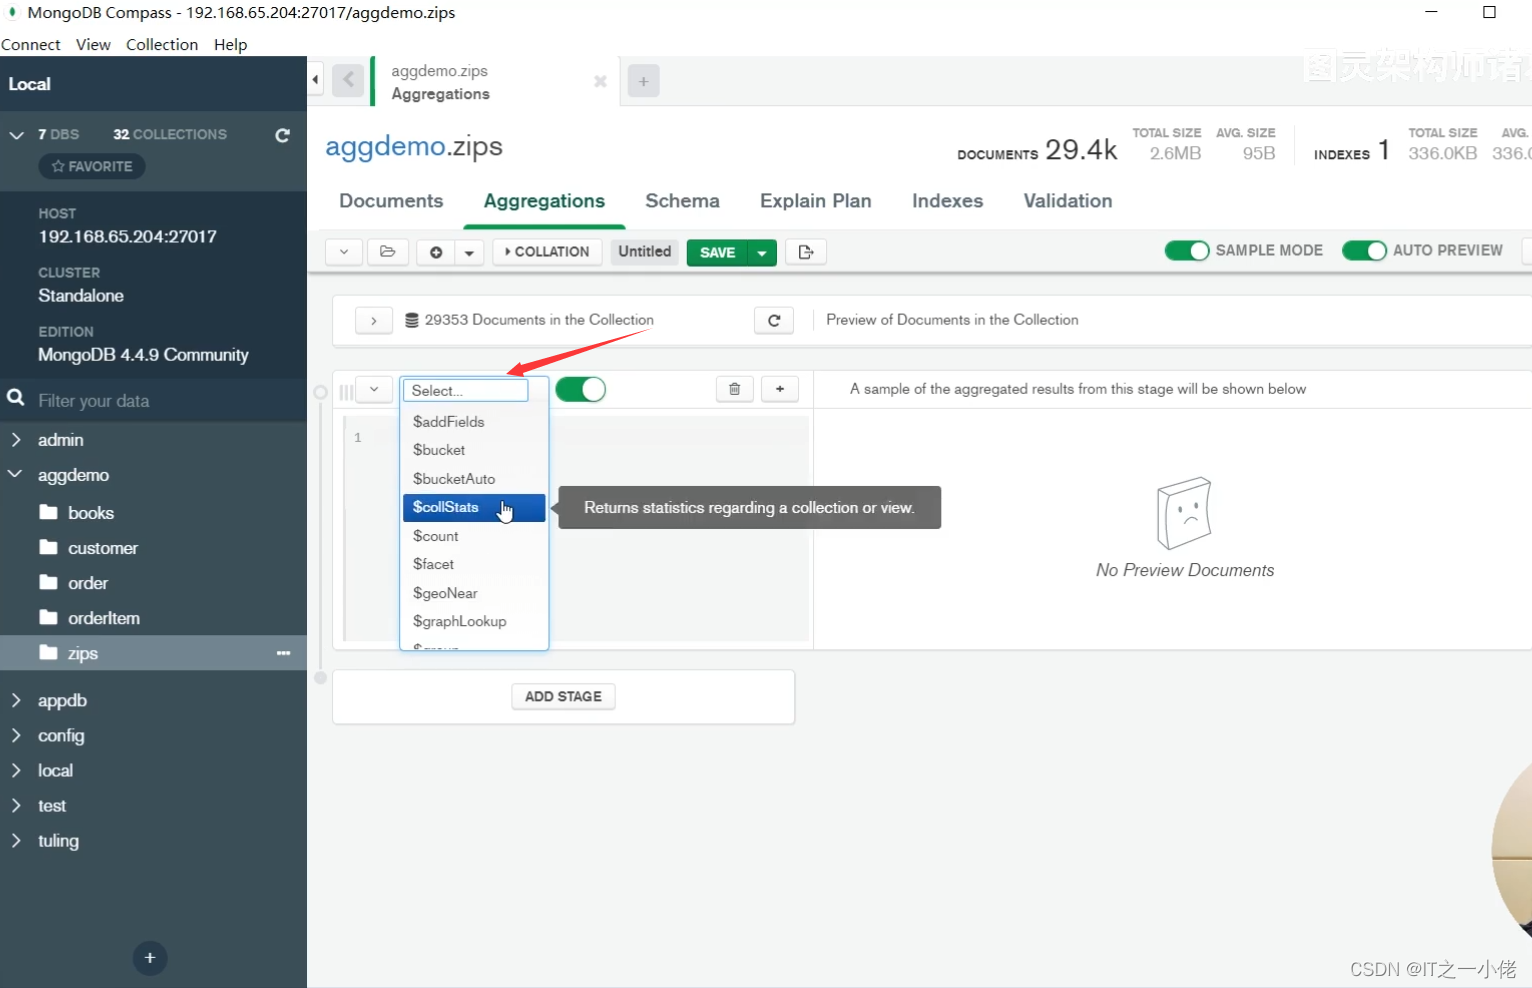Click the sidebar filter search icon
Screen dimensions: 1532x988
pos(16,398)
